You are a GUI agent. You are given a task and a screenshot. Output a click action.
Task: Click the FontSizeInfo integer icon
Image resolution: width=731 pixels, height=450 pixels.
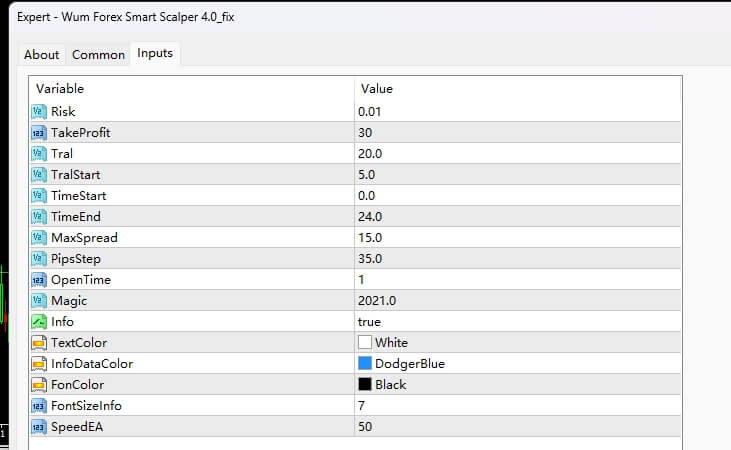point(39,405)
